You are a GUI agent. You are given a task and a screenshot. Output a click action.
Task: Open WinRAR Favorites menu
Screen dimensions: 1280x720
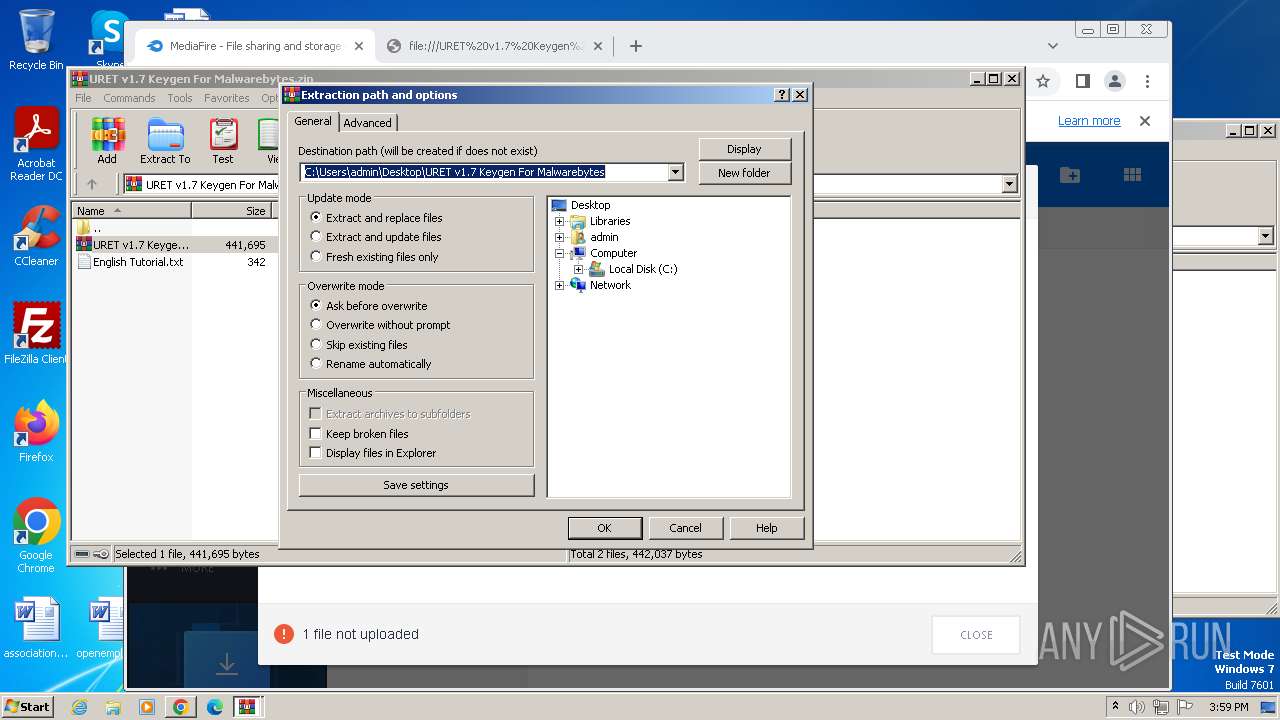coord(227,98)
